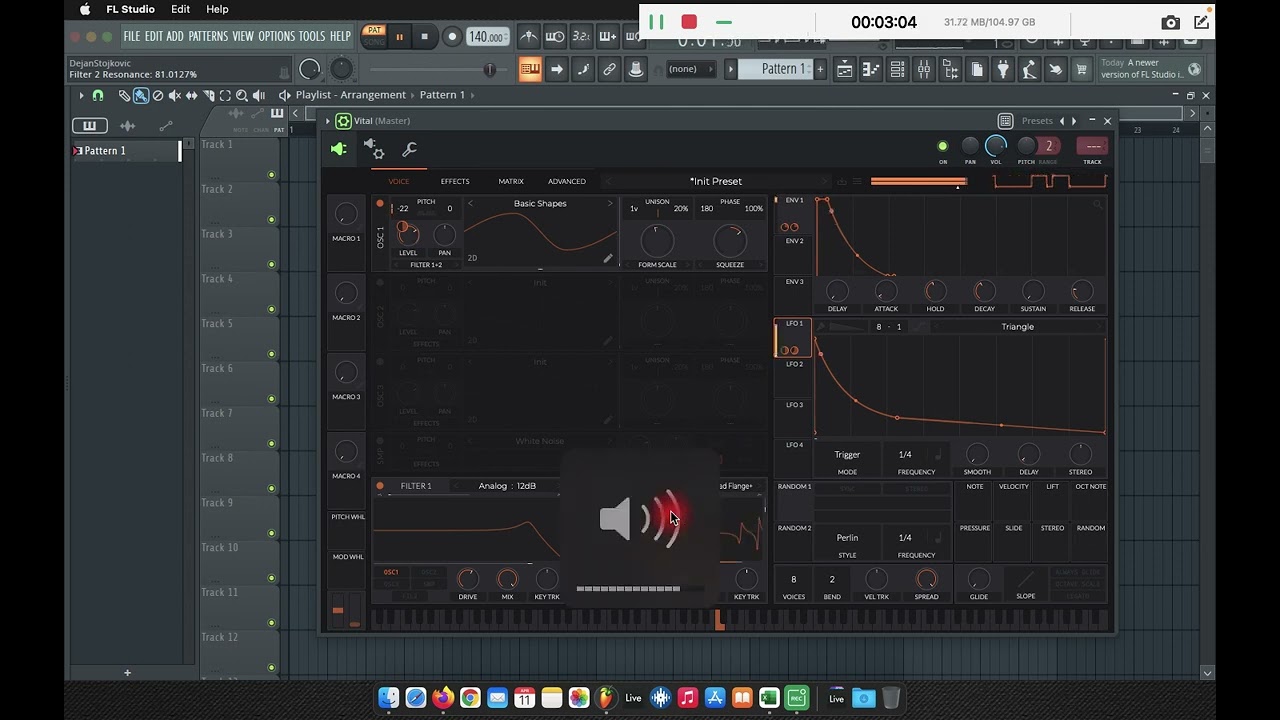Select the playlist Draw pencil tool
This screenshot has width=1280, height=720.
tap(124, 95)
